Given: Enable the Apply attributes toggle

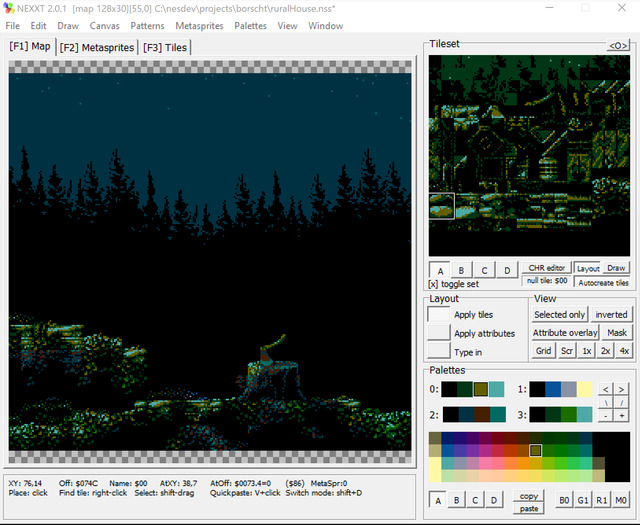Looking at the screenshot, I should point(439,333).
